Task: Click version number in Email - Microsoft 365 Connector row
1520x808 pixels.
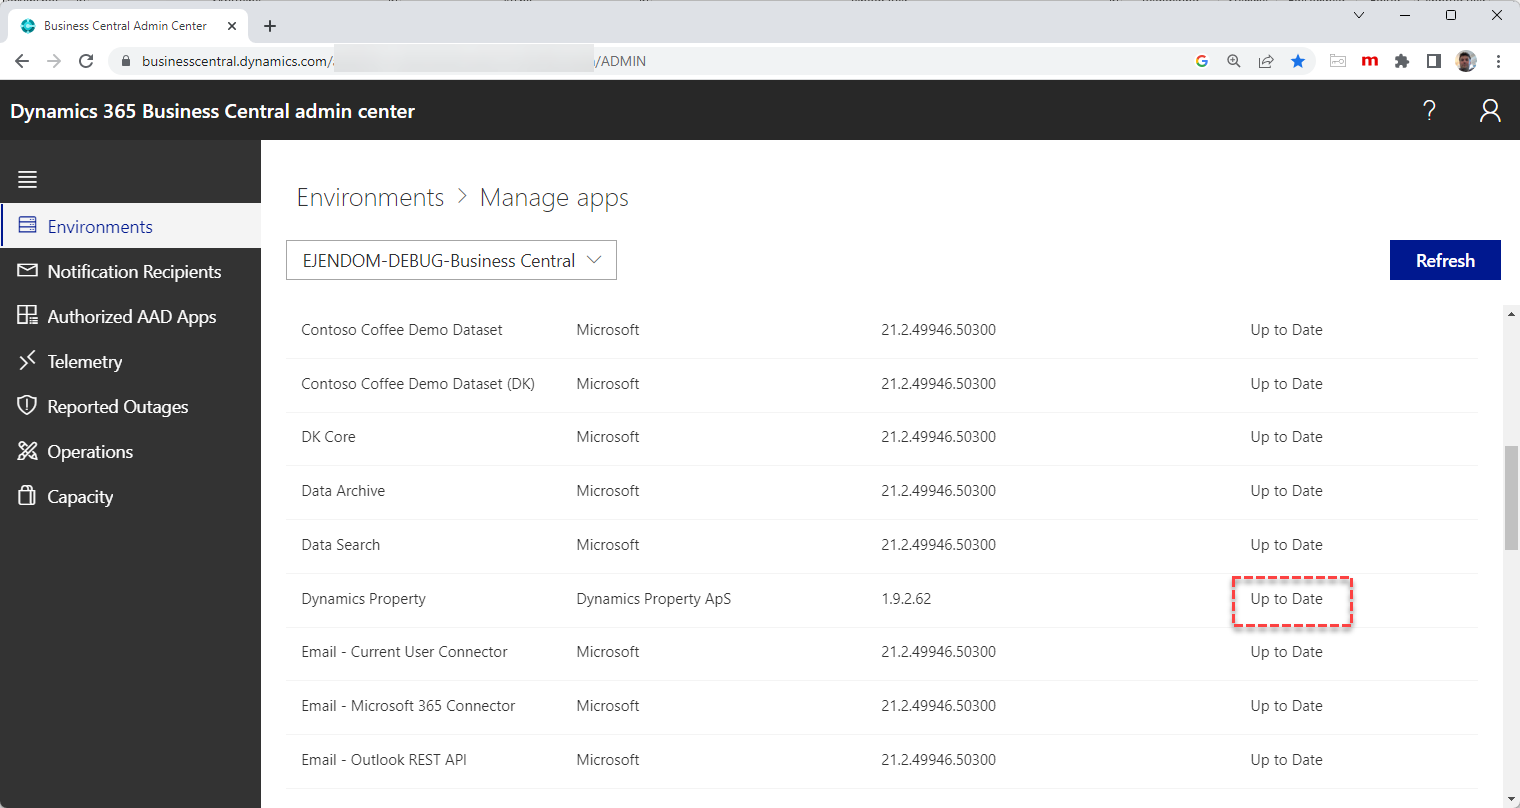Action: [938, 706]
